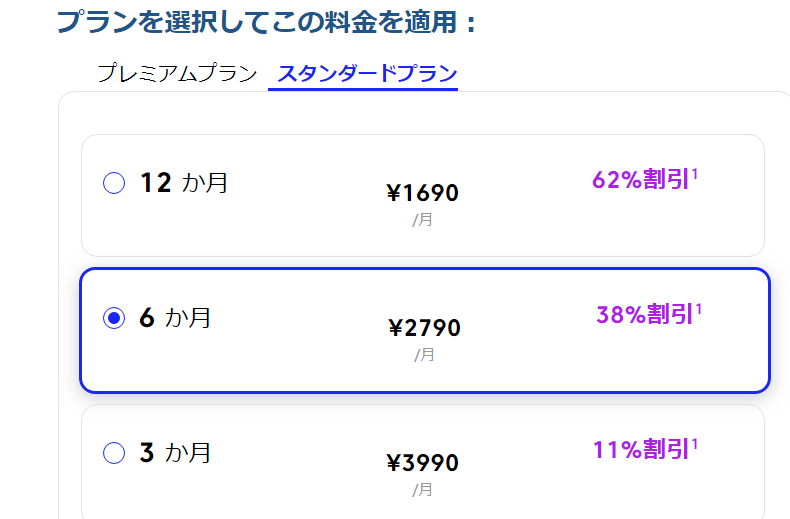This screenshot has width=790, height=519.
Task: Open footnote 1 beside 62%割引
Action: point(695,175)
